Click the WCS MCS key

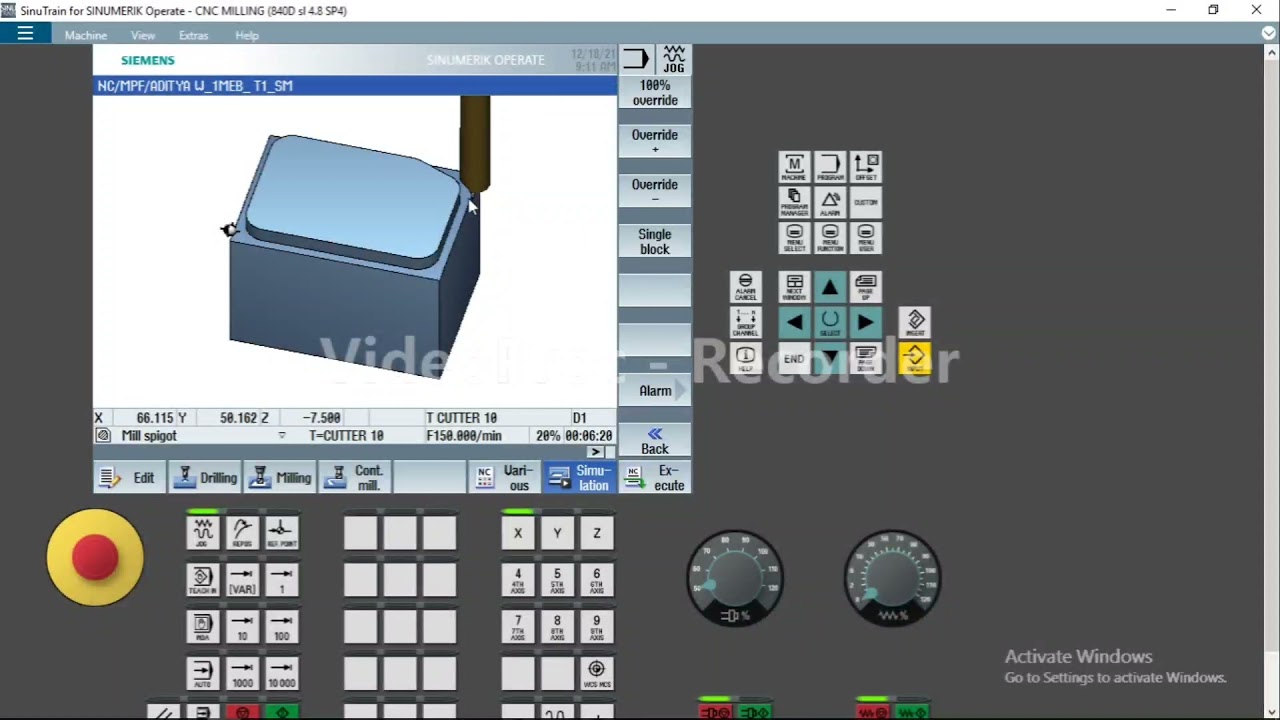597,672
